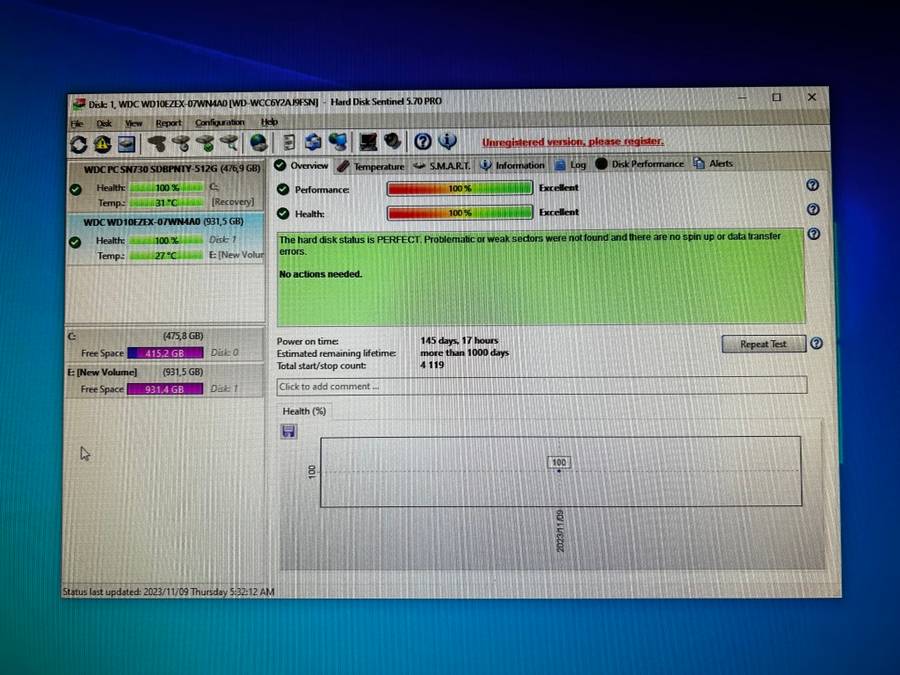Screen dimensions: 900x675
Task: Click the black monitor toolbar icon
Action: [368, 142]
